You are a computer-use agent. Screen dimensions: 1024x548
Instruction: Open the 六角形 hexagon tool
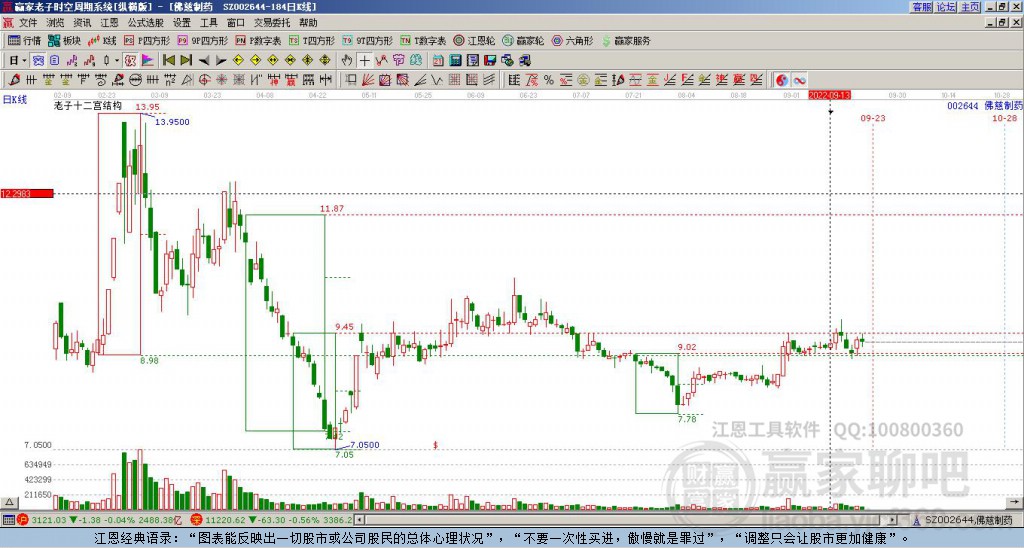(x=573, y=40)
